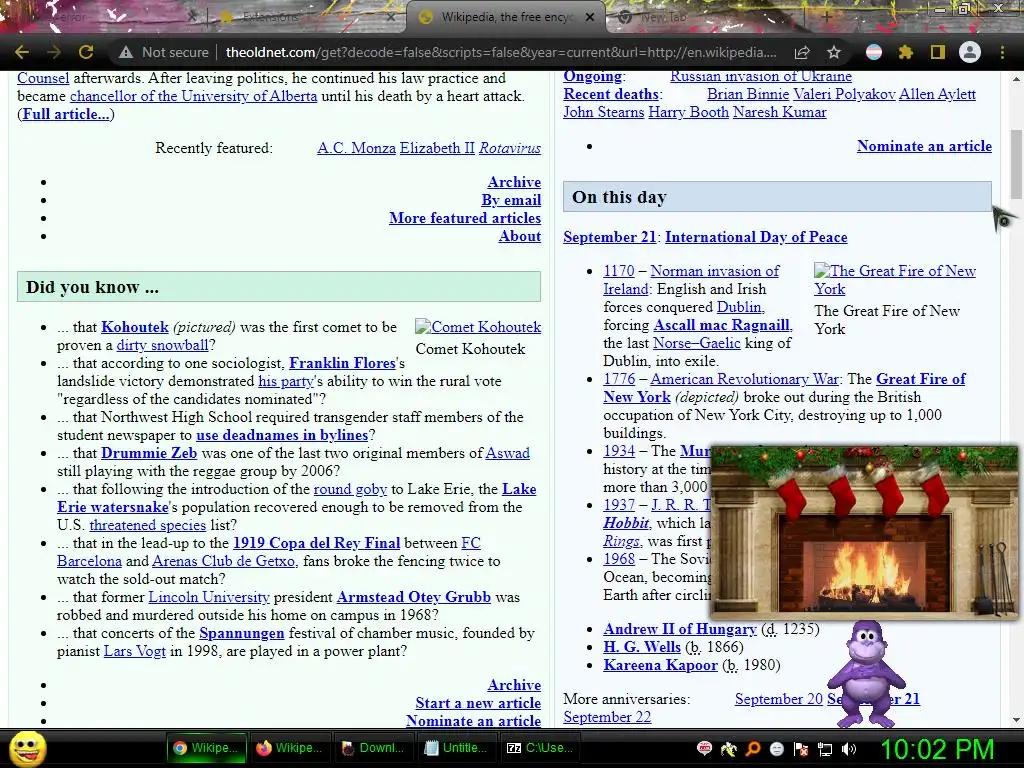Open the Chrome three-dot menu
Screen dimensions: 1024x768
1002,52
